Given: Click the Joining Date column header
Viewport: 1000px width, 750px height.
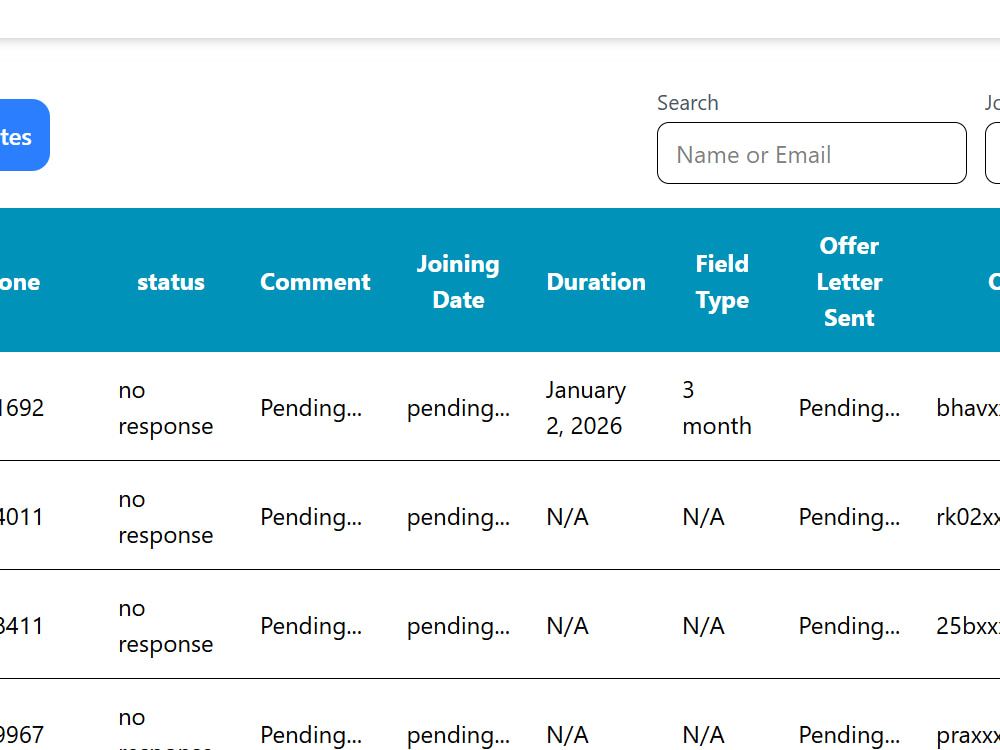Looking at the screenshot, I should (458, 282).
